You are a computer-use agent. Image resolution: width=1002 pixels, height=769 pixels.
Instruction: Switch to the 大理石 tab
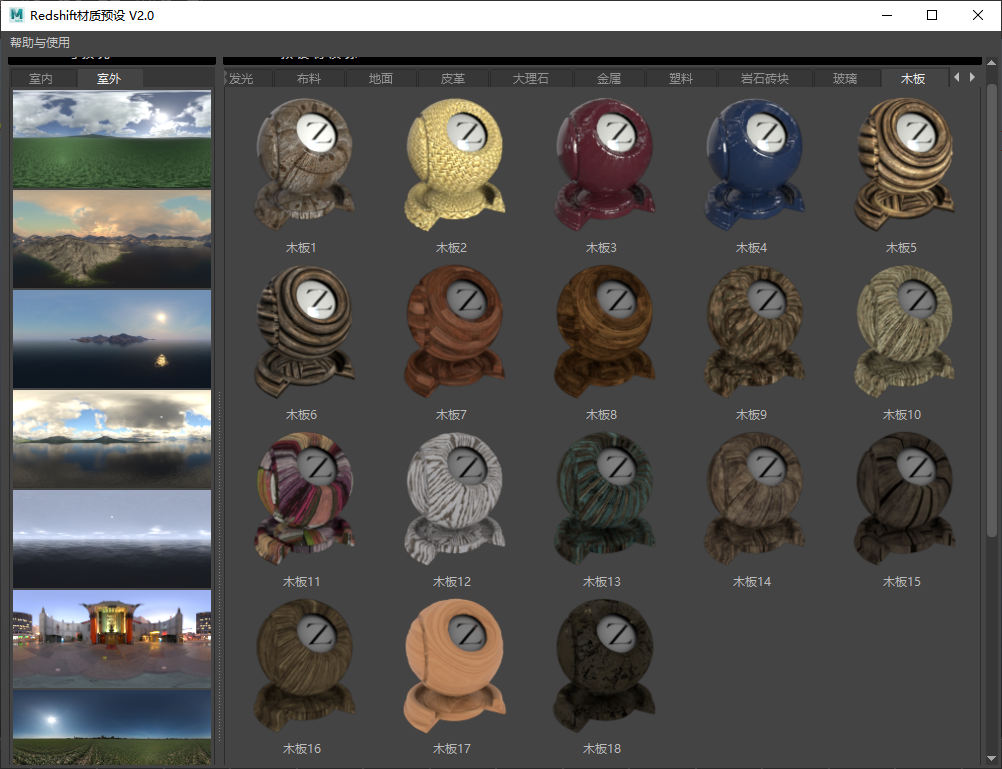click(x=530, y=78)
